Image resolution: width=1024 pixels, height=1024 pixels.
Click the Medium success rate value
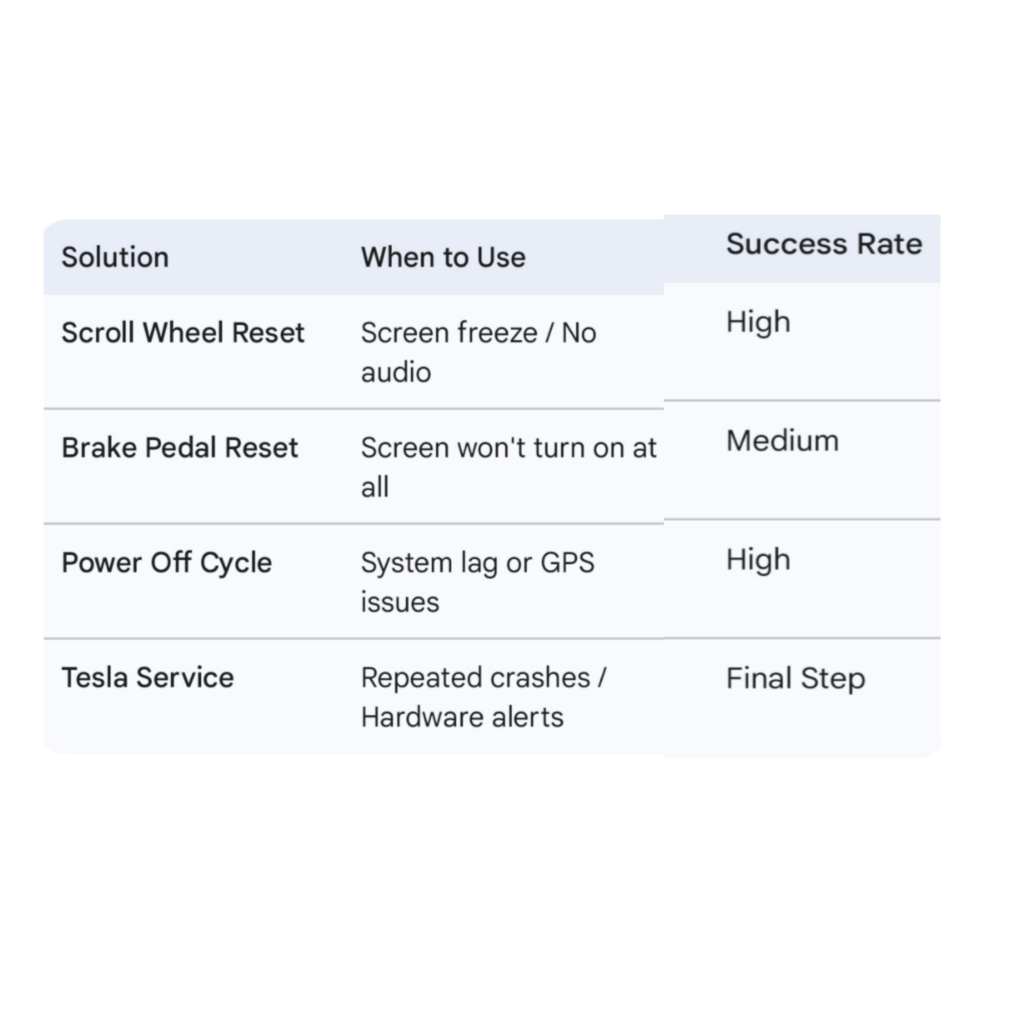coord(782,441)
